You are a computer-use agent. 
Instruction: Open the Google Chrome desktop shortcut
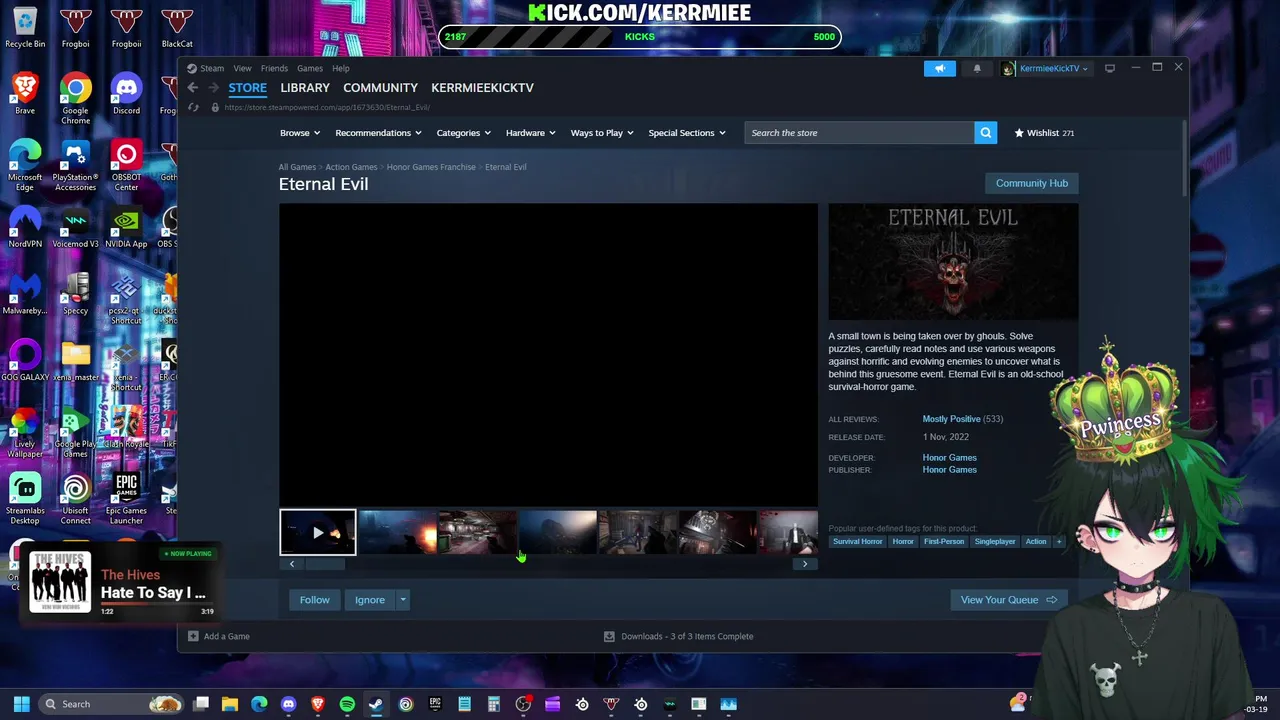[x=75, y=98]
